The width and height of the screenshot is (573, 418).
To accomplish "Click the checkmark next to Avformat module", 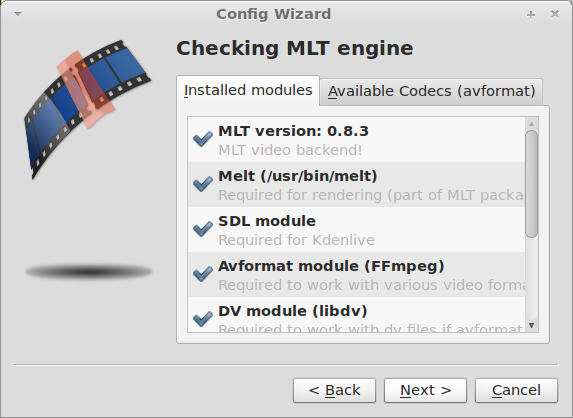I will [203, 274].
